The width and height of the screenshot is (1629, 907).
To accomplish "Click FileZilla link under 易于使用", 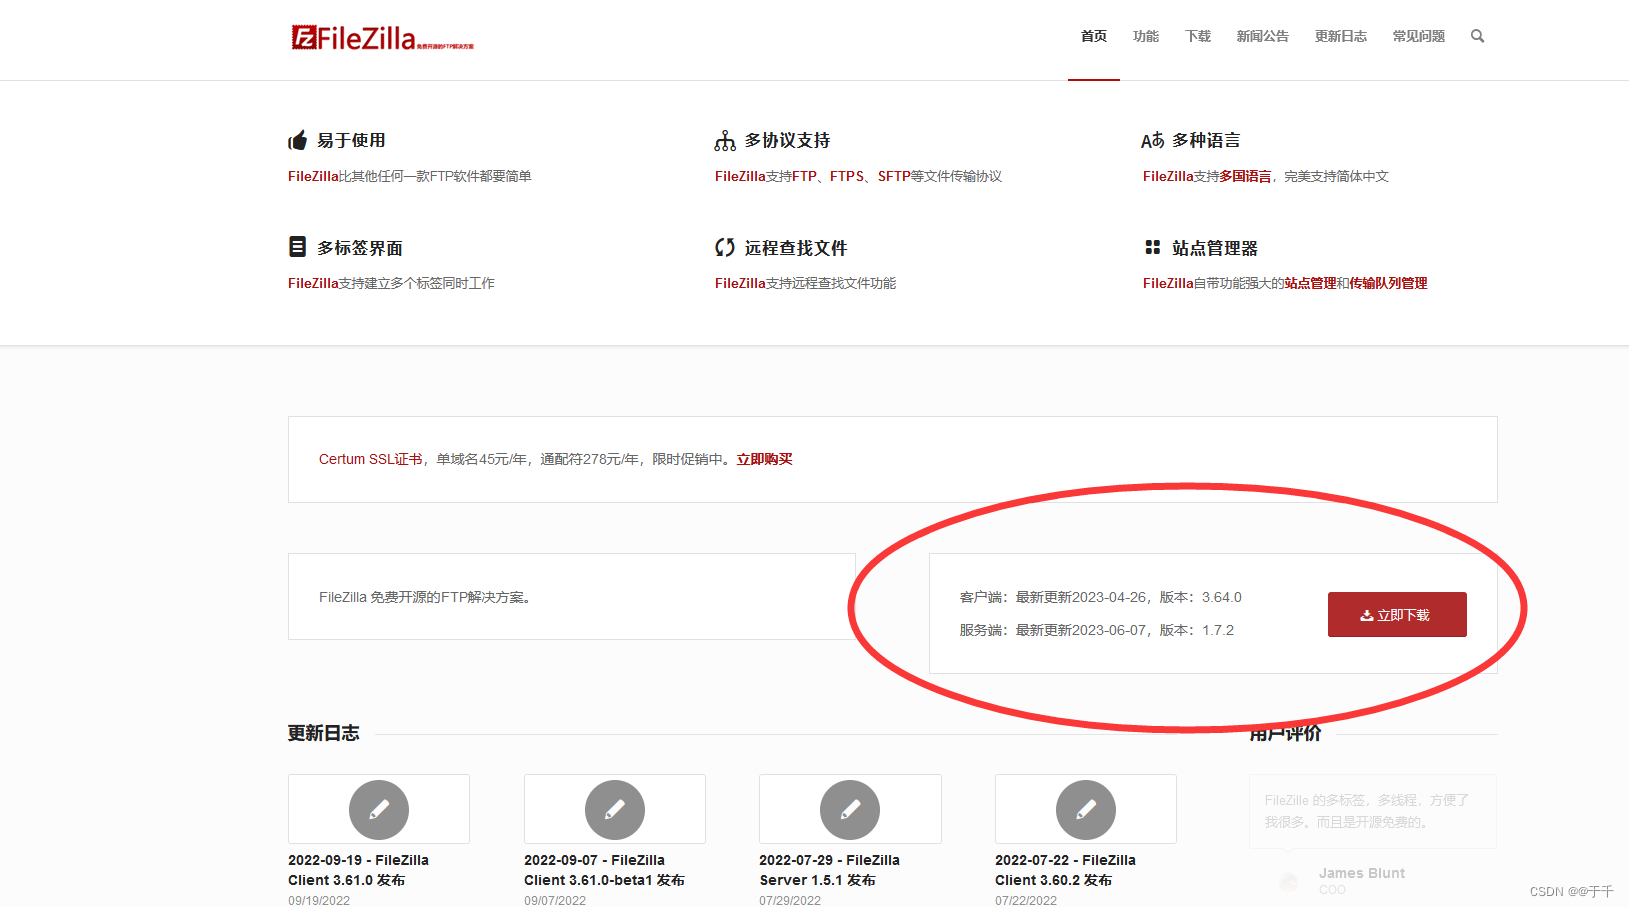I will pyautogui.click(x=313, y=176).
